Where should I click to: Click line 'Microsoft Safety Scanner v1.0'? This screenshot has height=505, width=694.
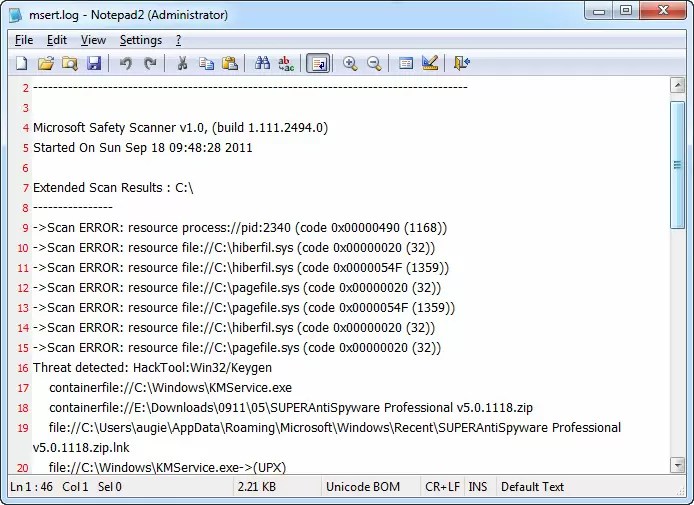181,128
